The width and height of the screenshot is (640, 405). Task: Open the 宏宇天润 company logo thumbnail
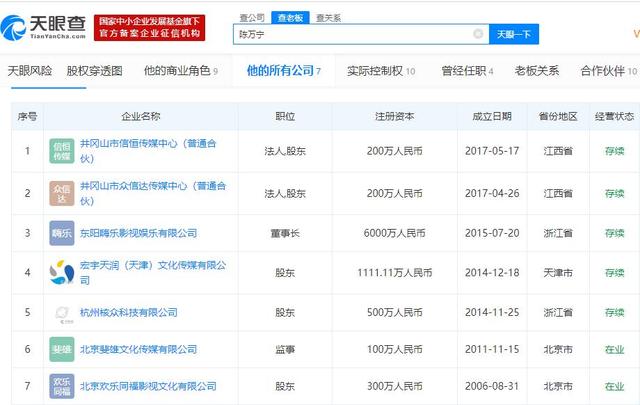tap(62, 273)
